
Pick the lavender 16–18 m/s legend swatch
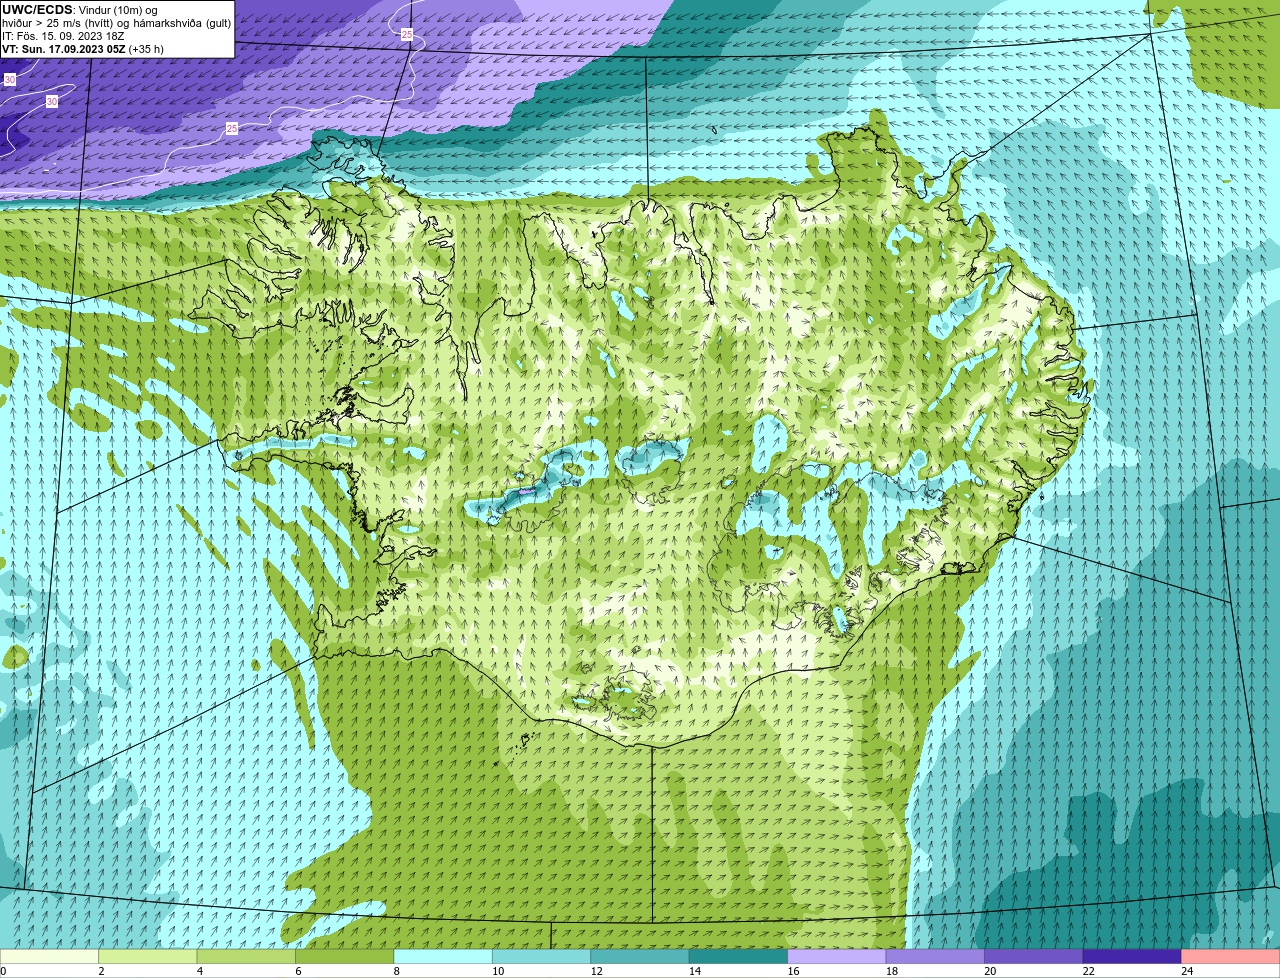tap(837, 956)
